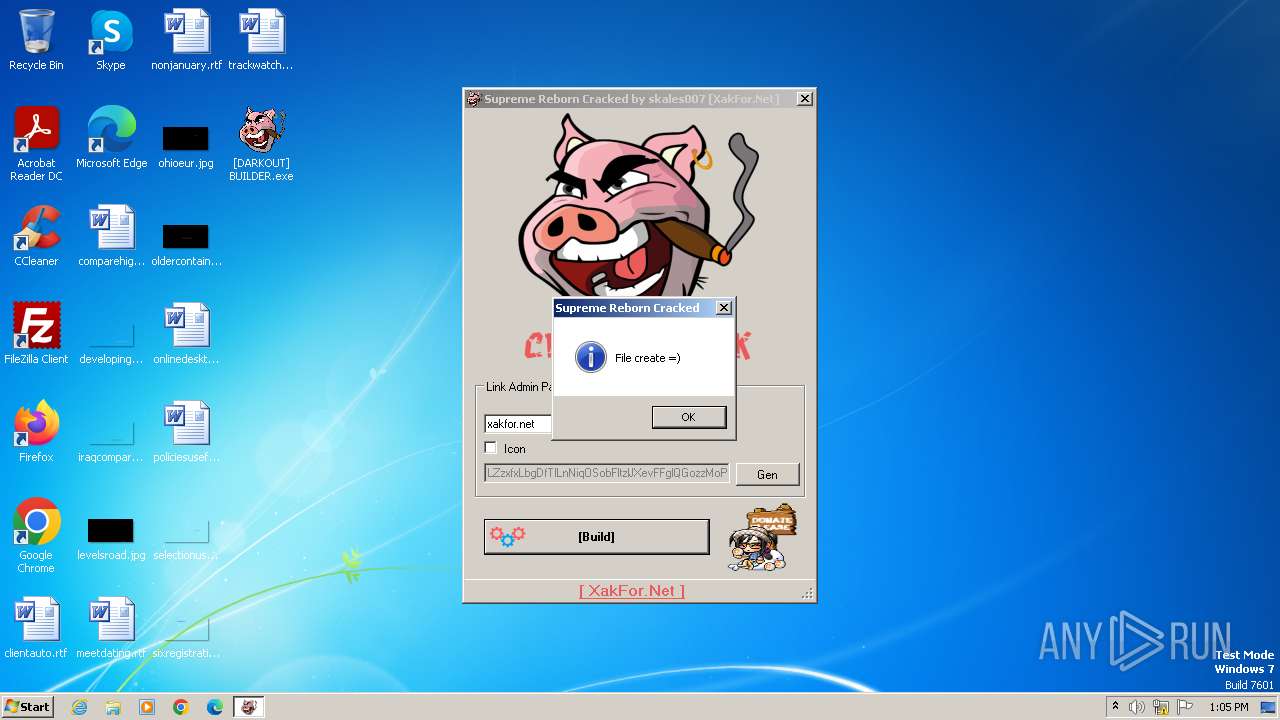1280x720 pixels.
Task: Select the trackwatch document icon
Action: coord(261,40)
